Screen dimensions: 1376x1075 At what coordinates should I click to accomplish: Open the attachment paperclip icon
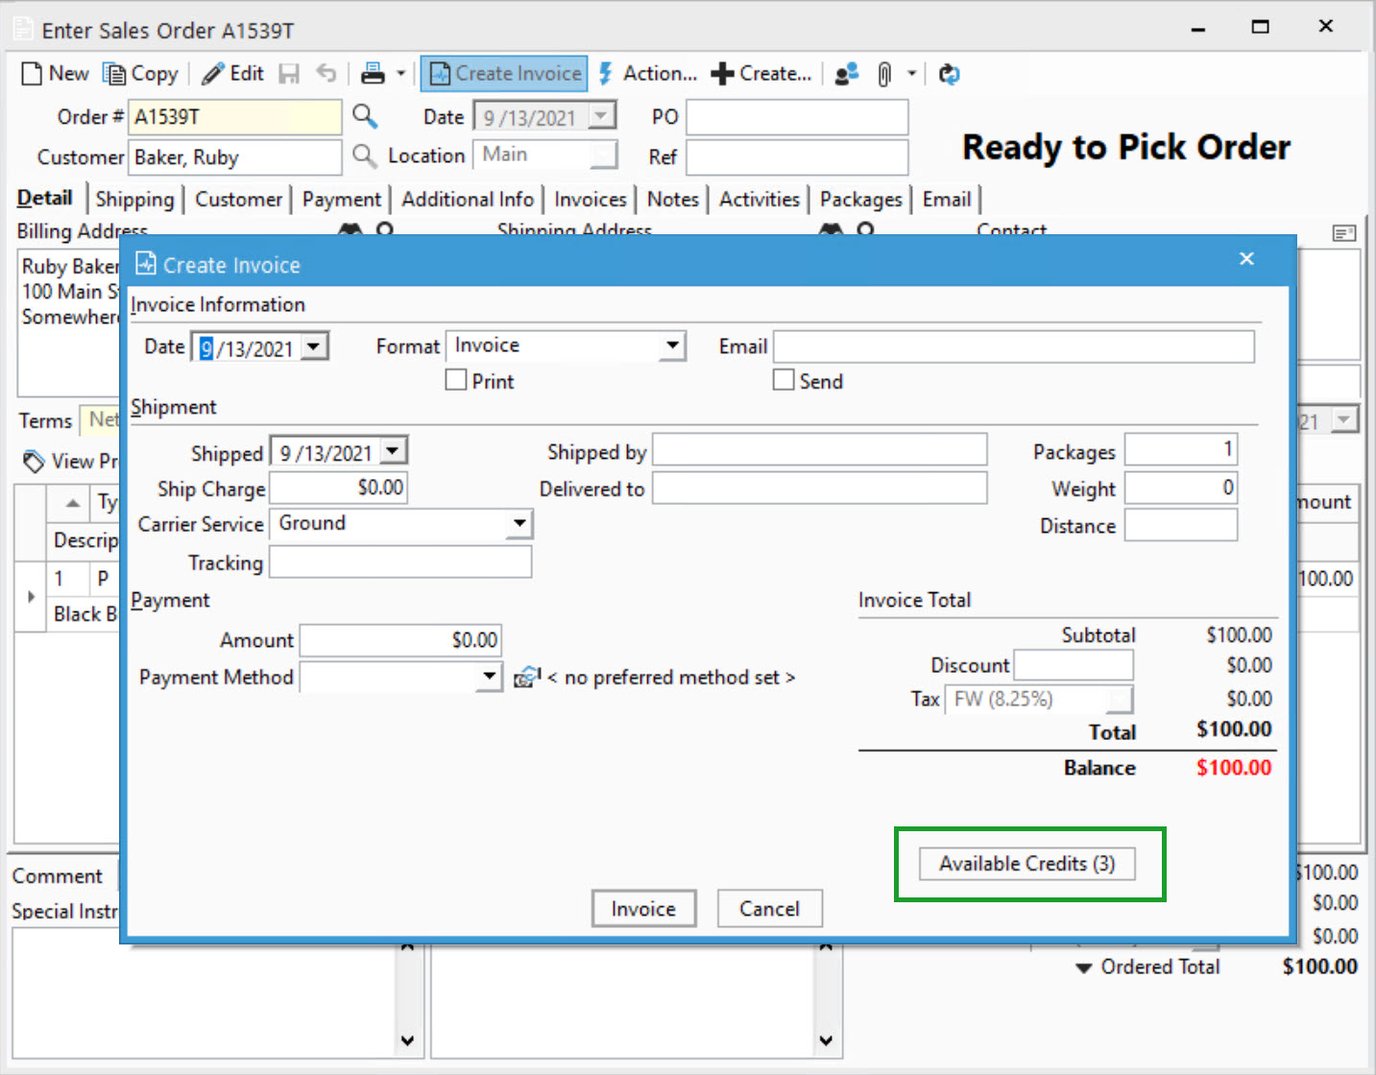(x=884, y=73)
